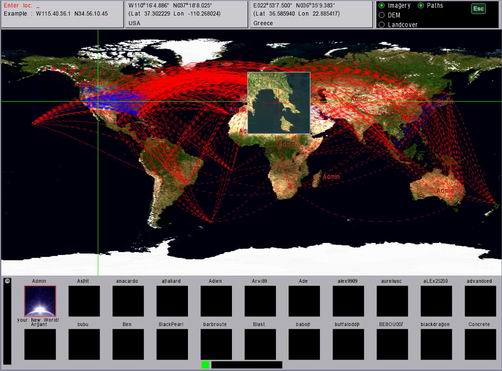Open the BlackPearl world thumbnail
Image resolution: width=502 pixels, height=371 pixels.
172,344
